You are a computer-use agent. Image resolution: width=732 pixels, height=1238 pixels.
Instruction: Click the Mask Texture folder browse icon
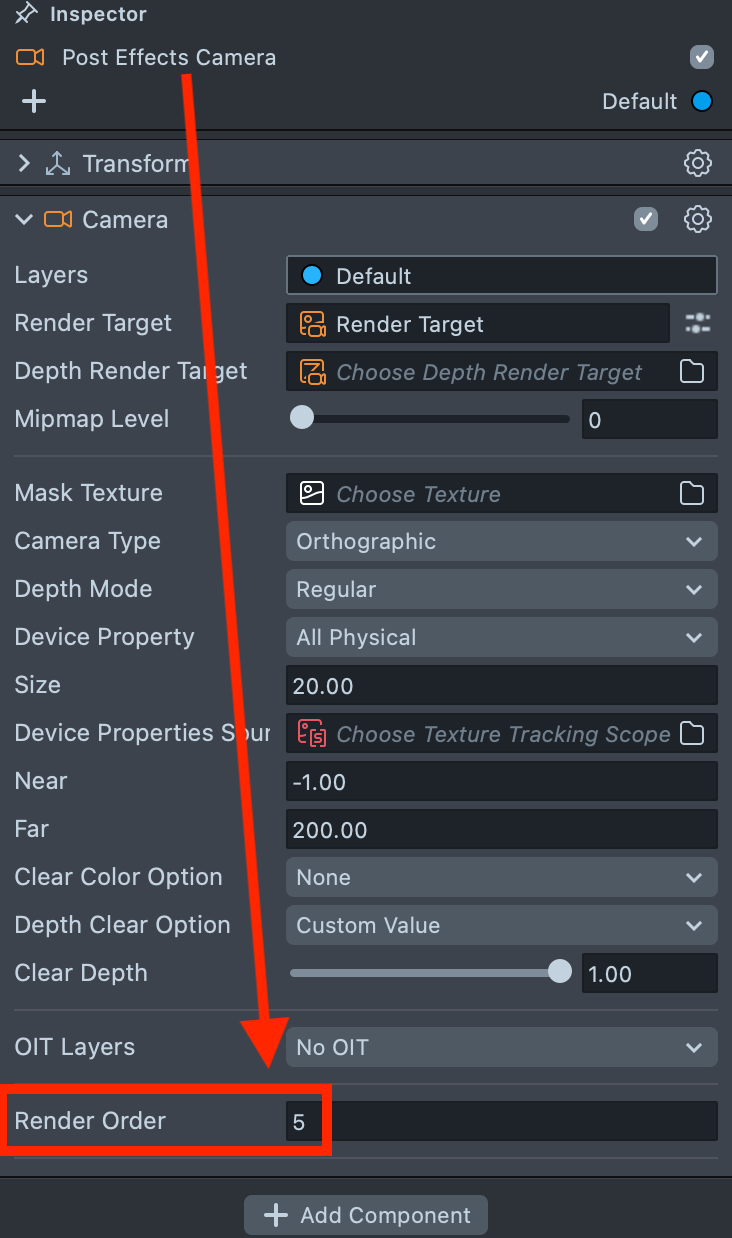(x=692, y=493)
